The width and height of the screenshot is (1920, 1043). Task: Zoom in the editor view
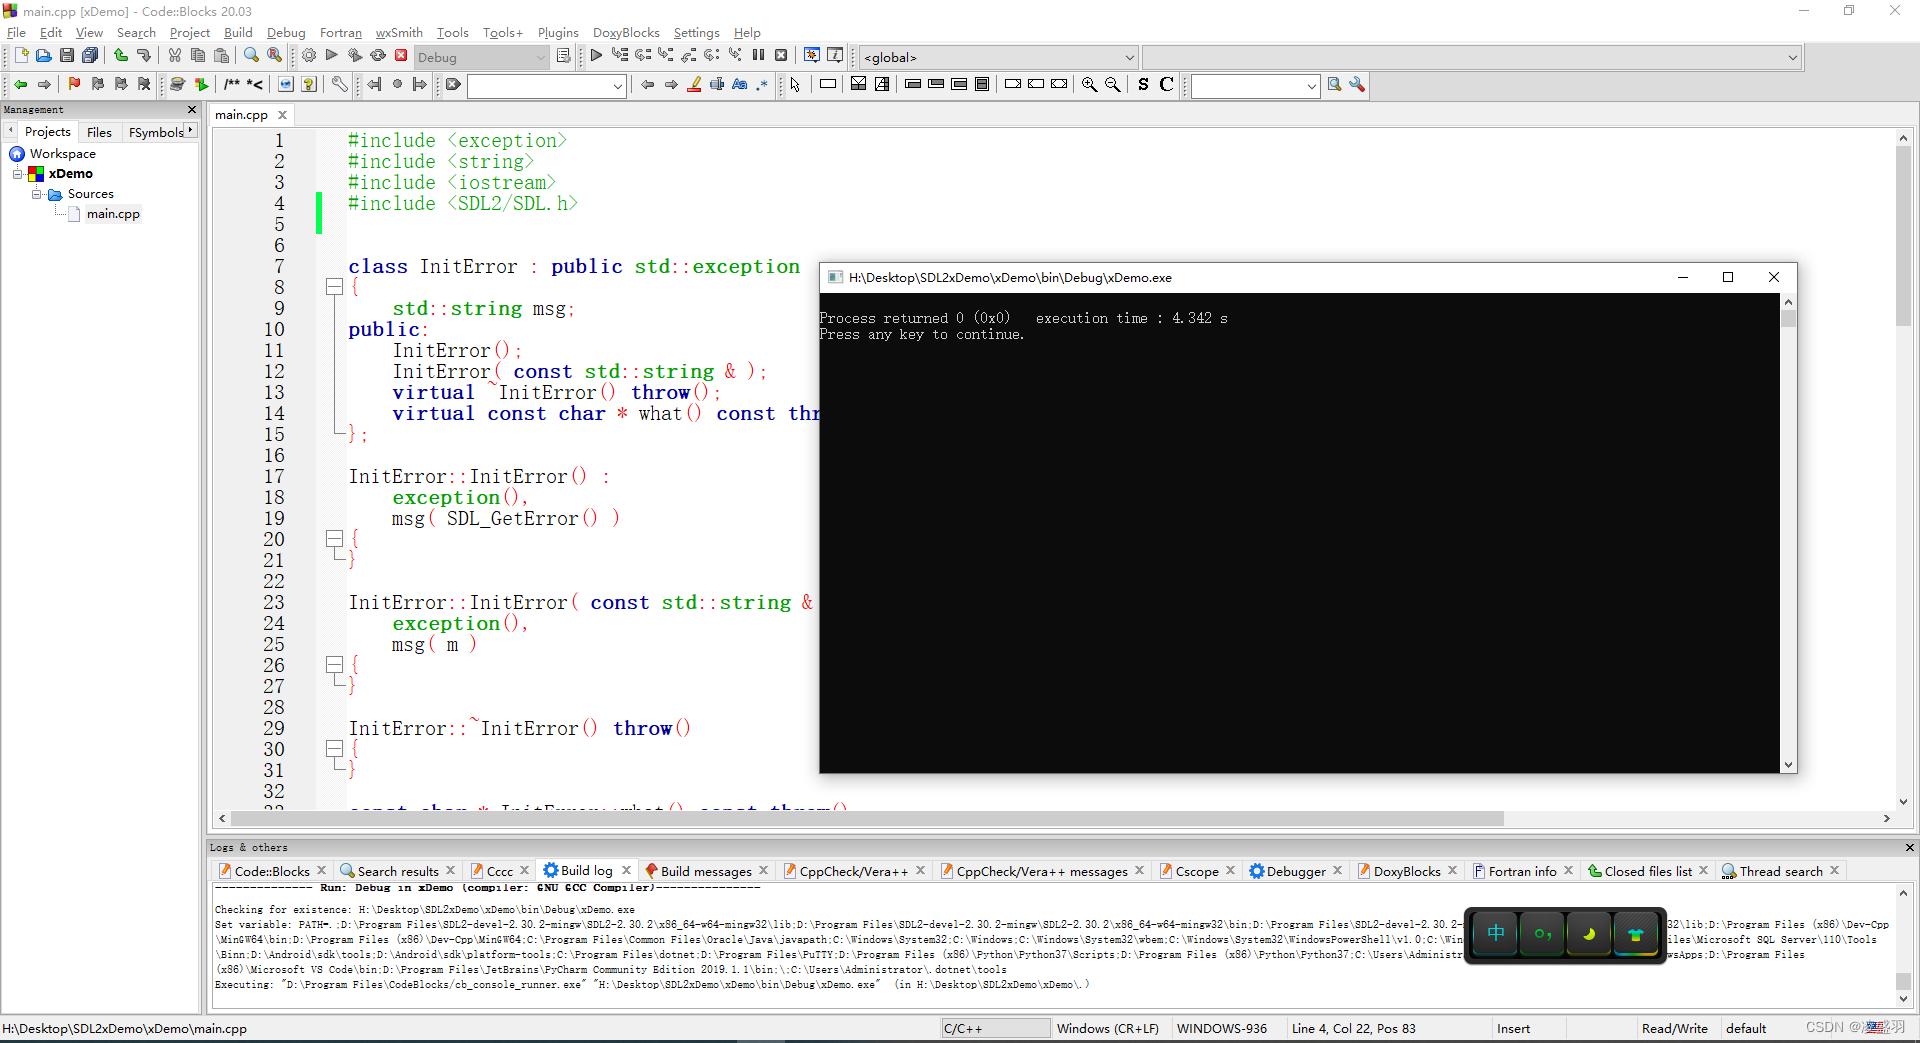click(1089, 85)
